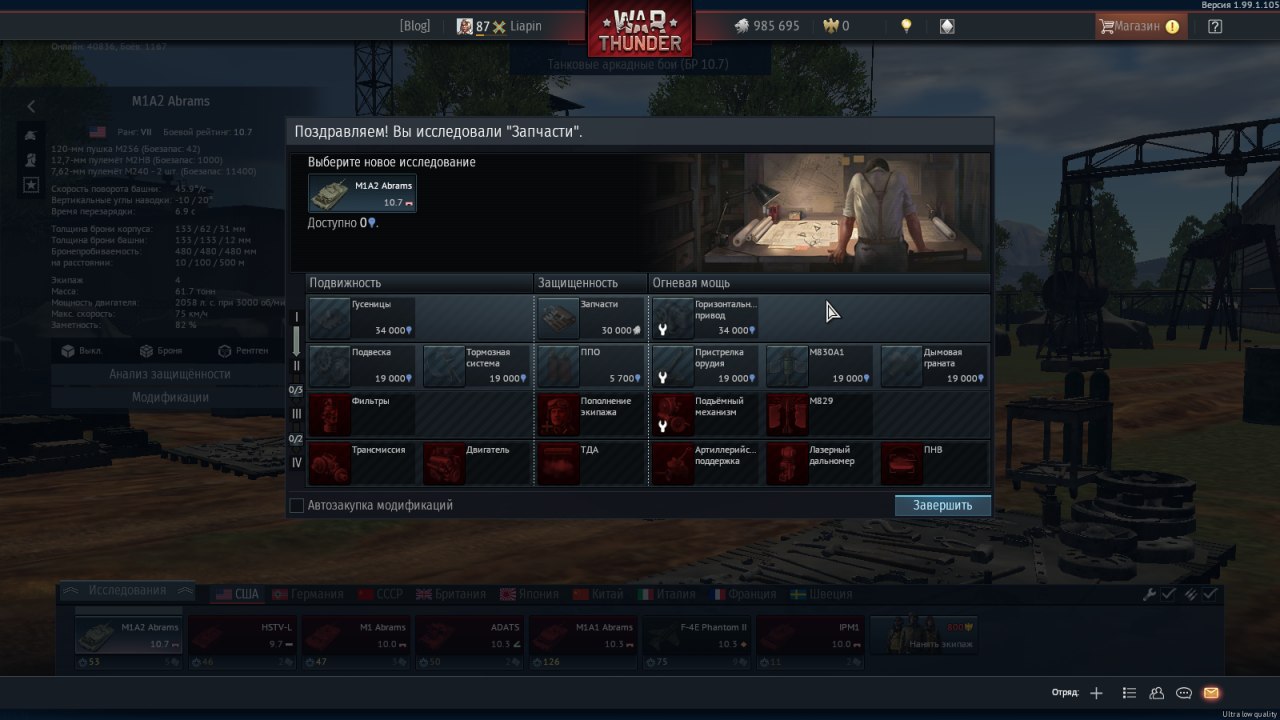
Task: Open the Япония nation tab
Action: pyautogui.click(x=530, y=594)
